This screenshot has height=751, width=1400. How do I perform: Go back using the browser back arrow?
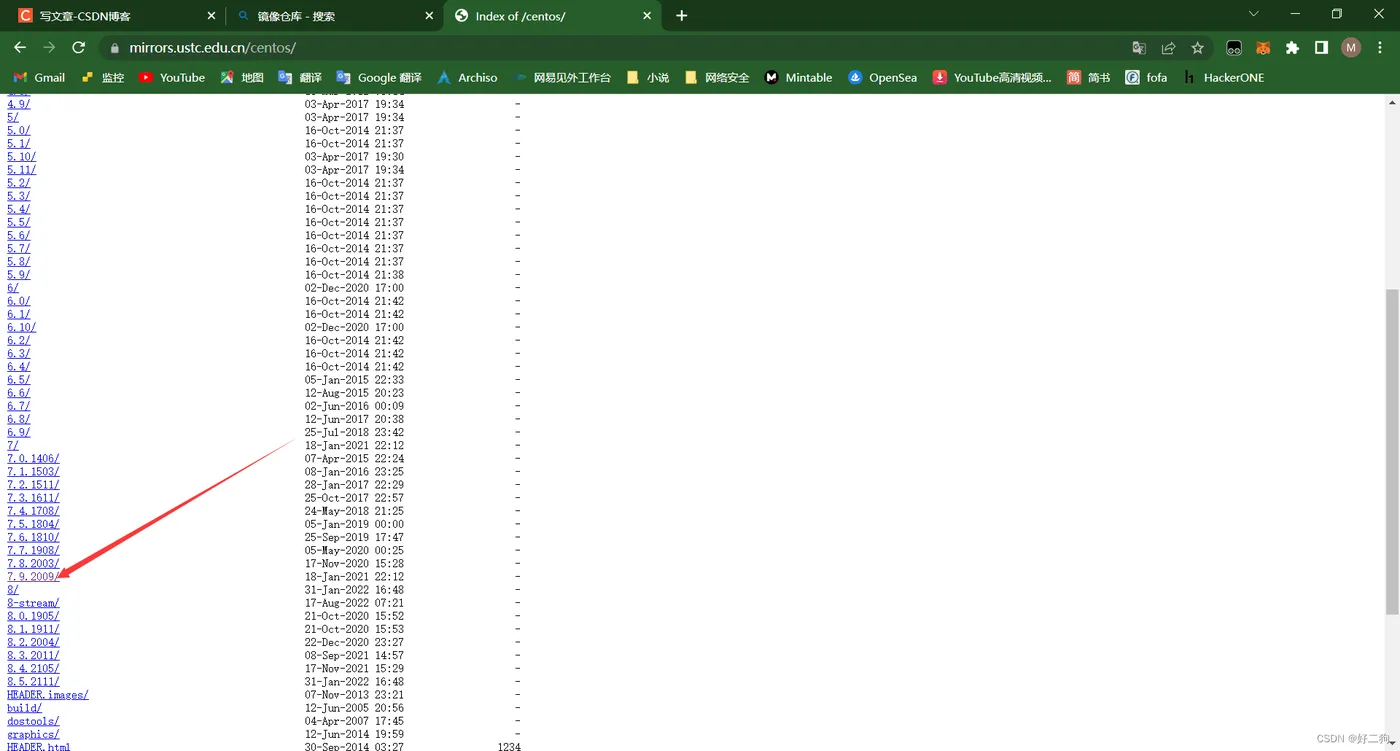coord(20,47)
